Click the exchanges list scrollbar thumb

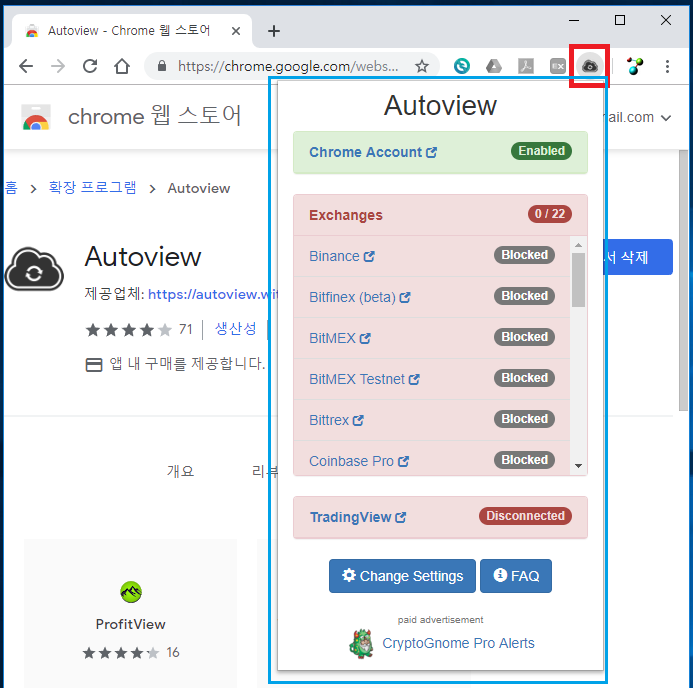click(x=579, y=280)
